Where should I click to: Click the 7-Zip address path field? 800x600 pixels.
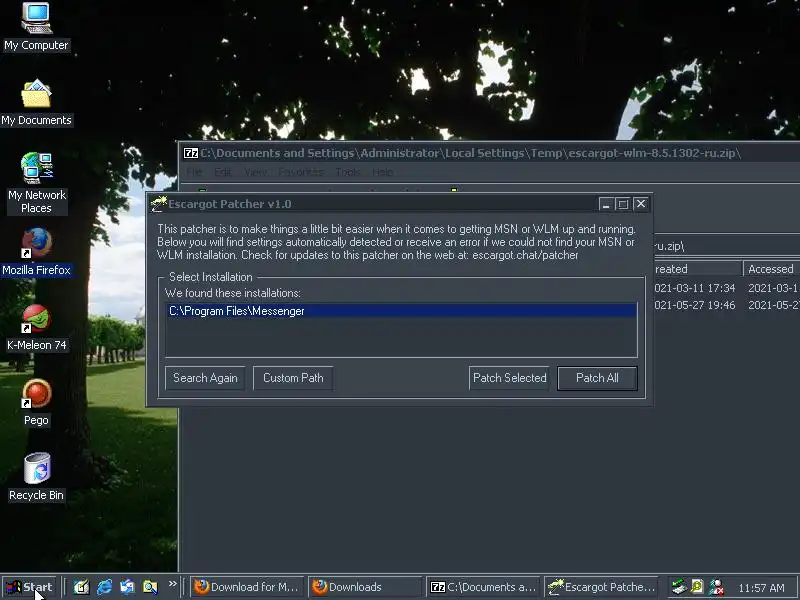click(727, 246)
